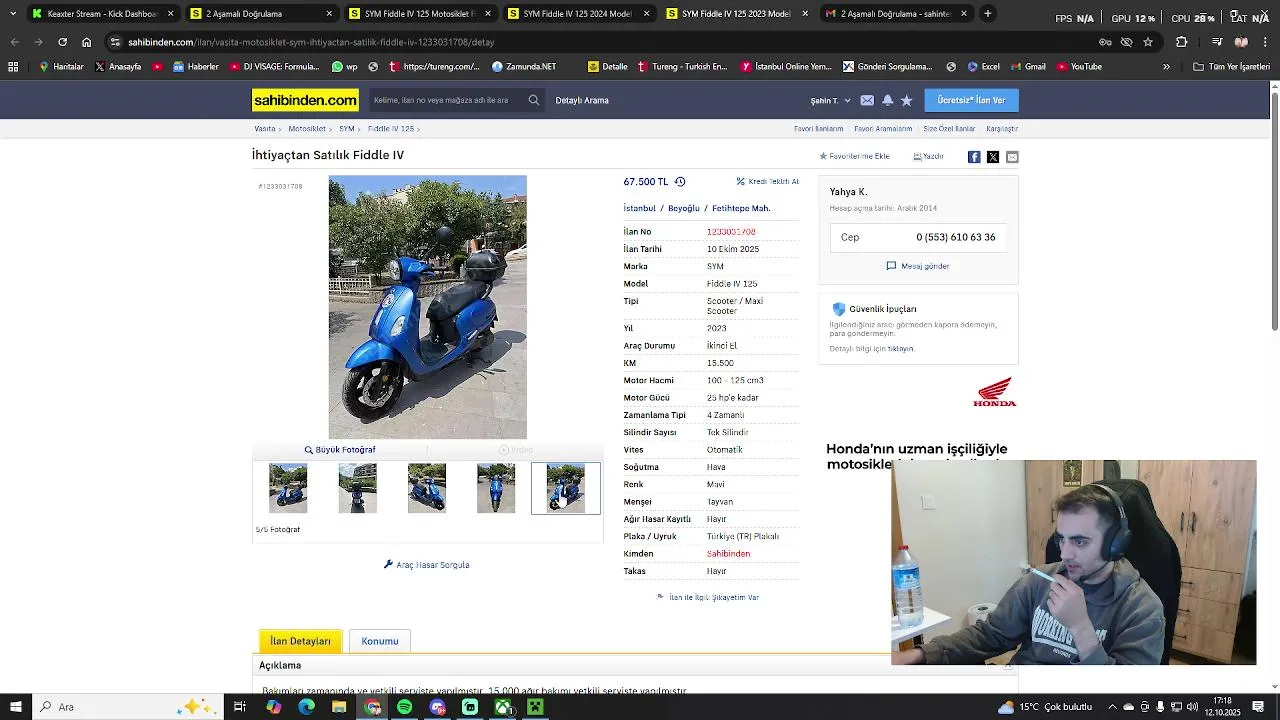Open File Explorer from the taskbar

pos(339,707)
